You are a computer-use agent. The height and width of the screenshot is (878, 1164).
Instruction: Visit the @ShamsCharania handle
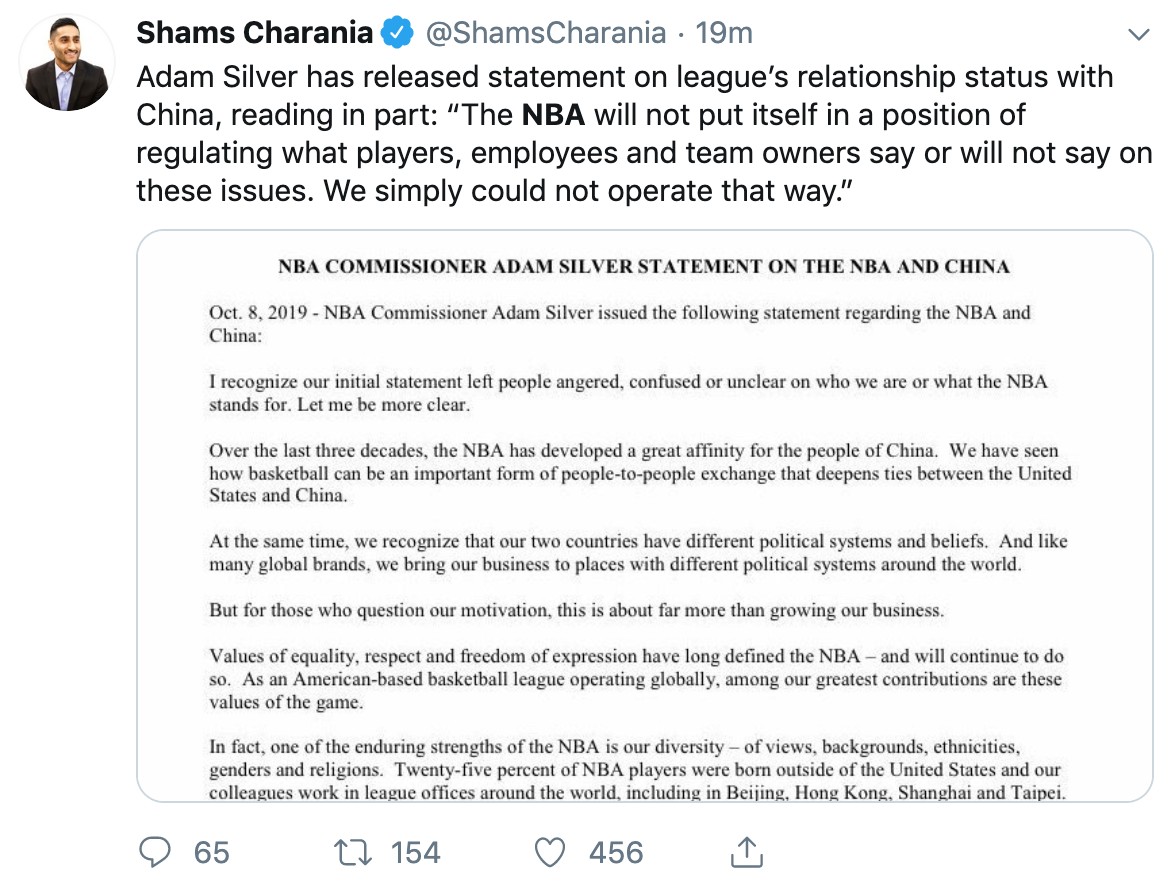(x=546, y=33)
